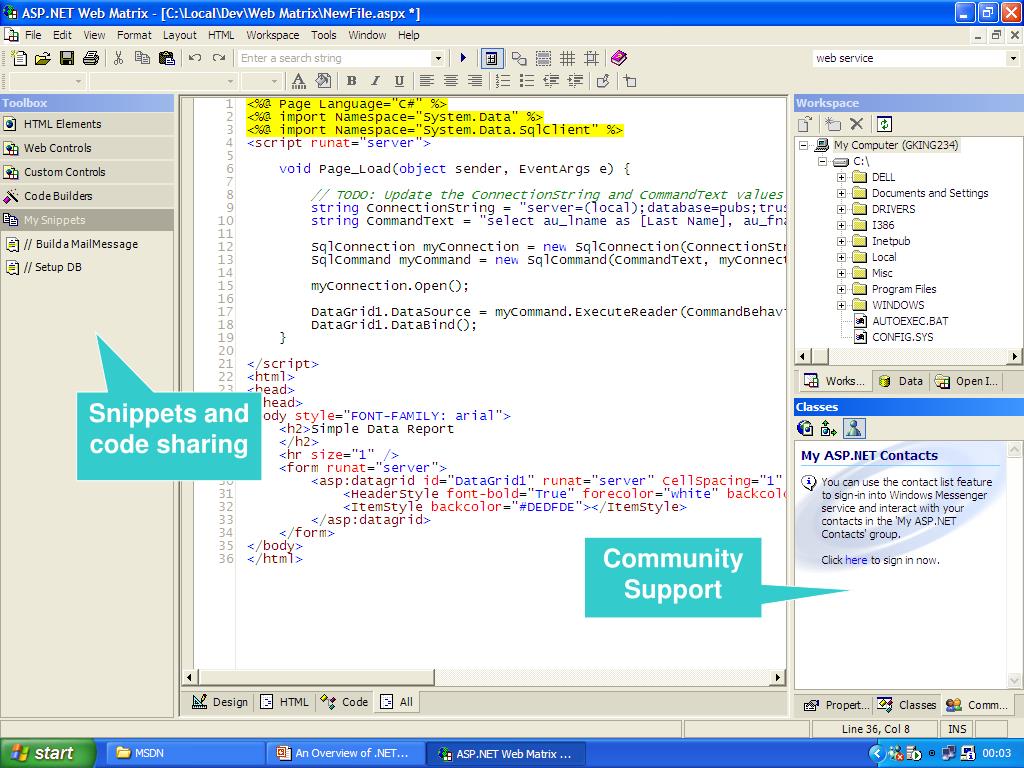Click the person contacts icon in Classes panel
Screen dimensions: 1024x768
pos(854,428)
